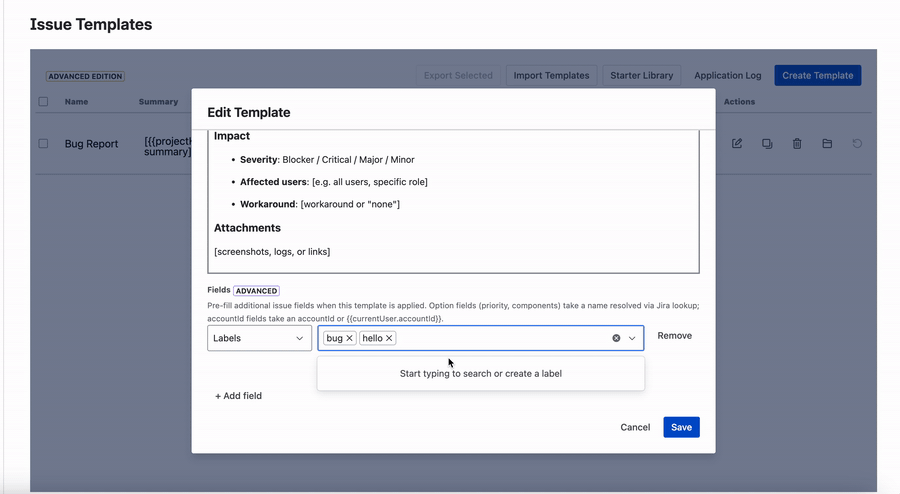Click the 'Bug Report' template name
This screenshot has width=900, height=494.
coord(91,143)
